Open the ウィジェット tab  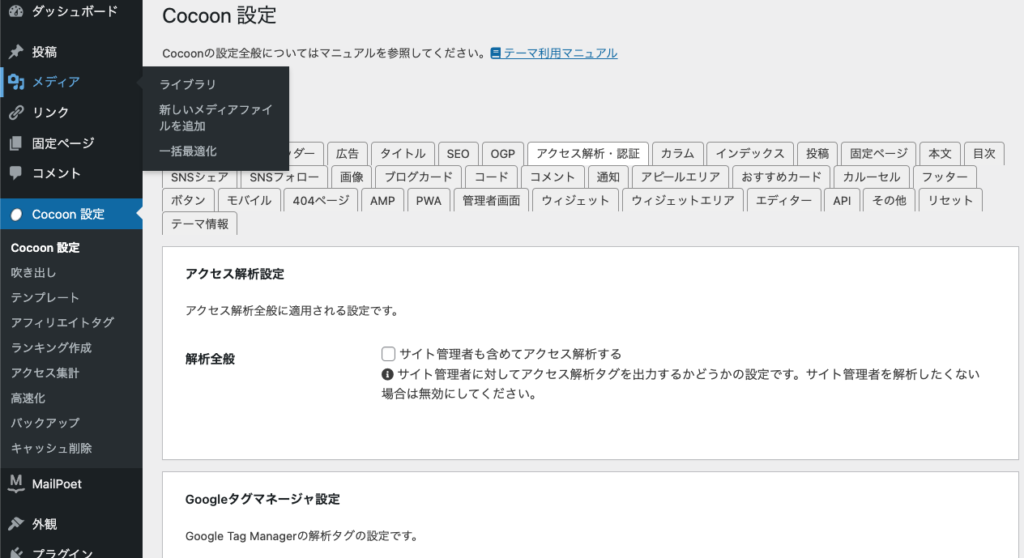click(x=575, y=201)
